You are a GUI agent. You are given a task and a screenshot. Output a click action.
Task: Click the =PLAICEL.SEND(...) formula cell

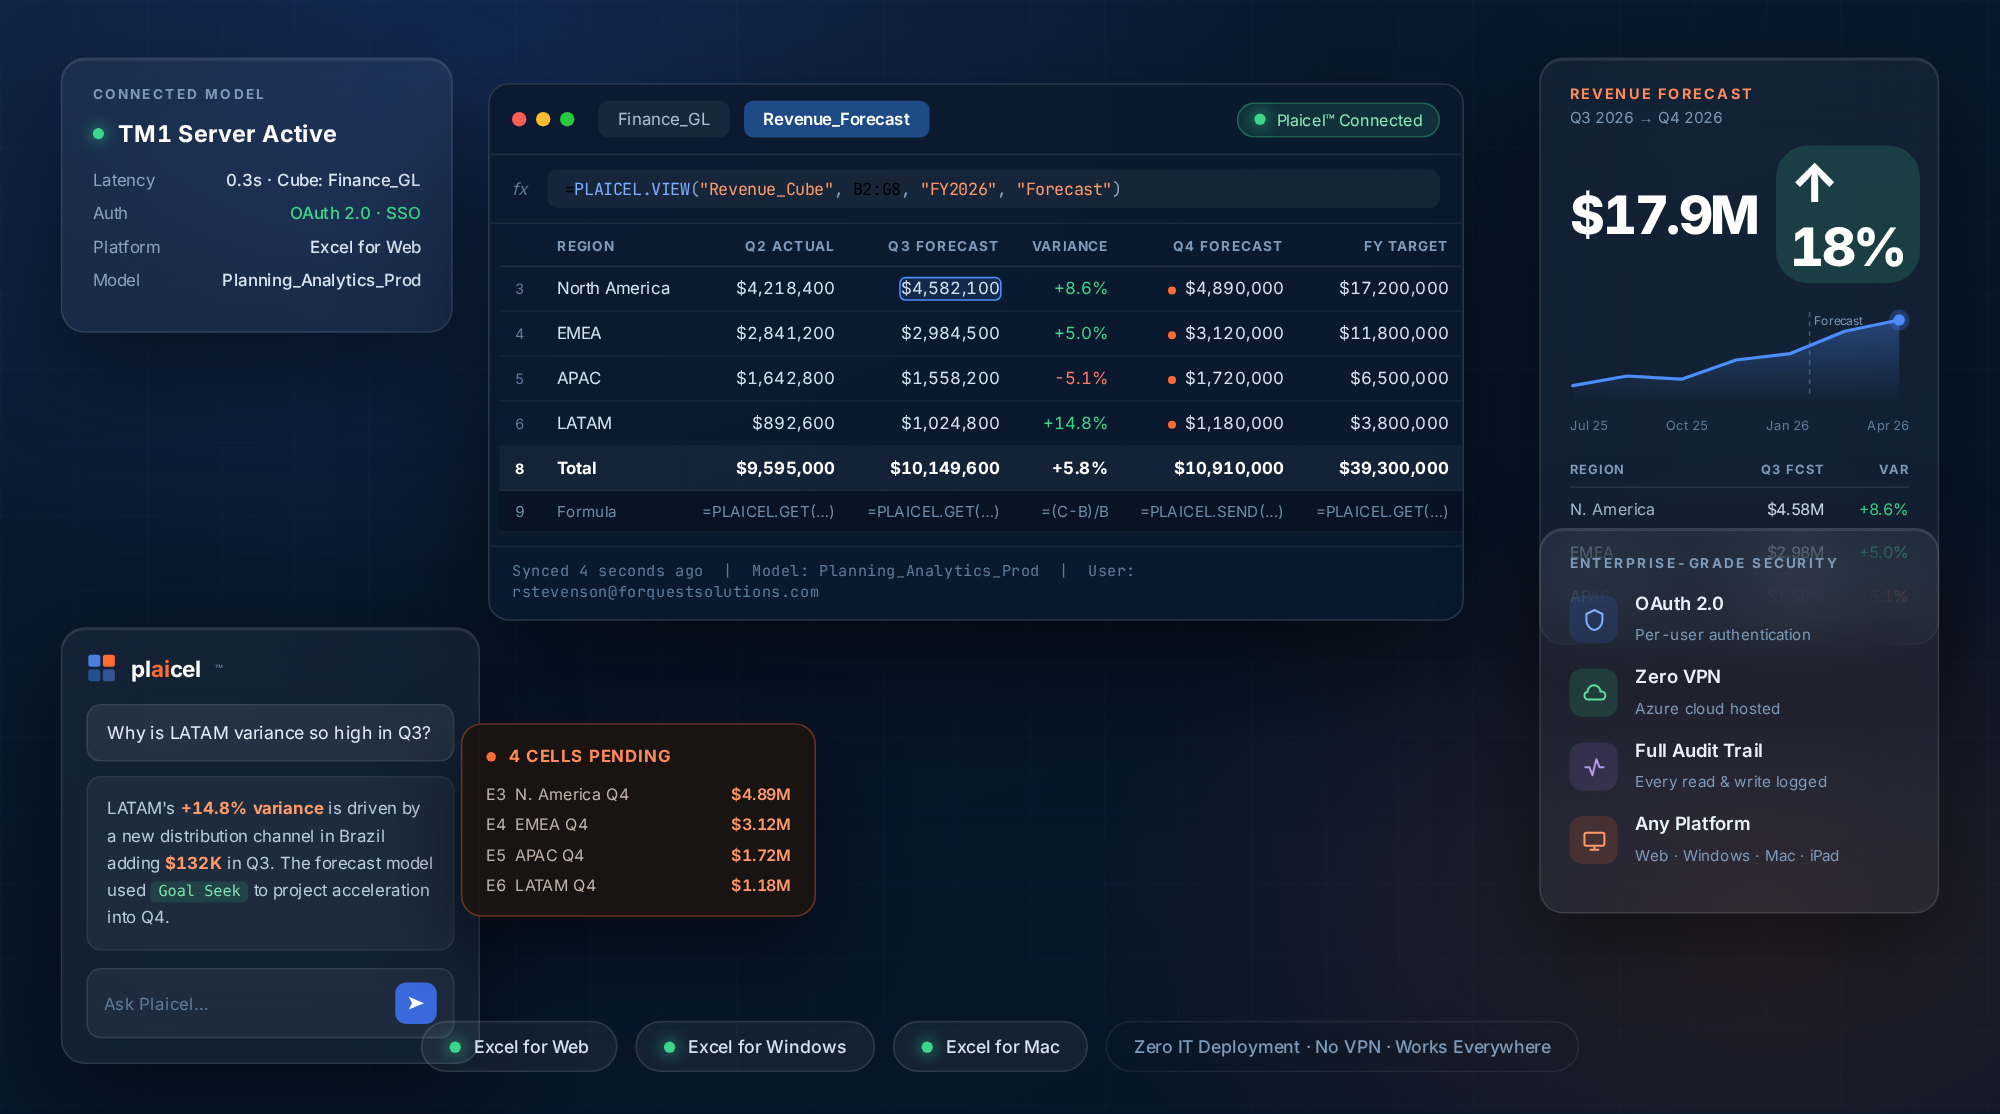point(1211,511)
